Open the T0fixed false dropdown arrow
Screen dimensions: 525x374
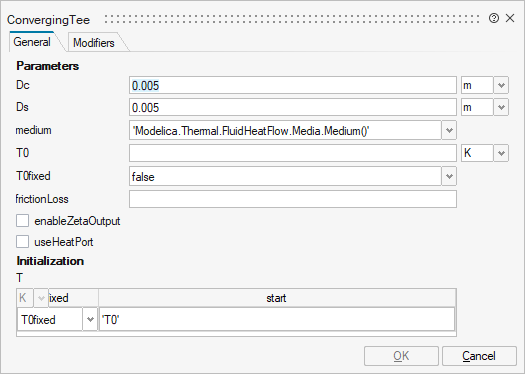(449, 176)
